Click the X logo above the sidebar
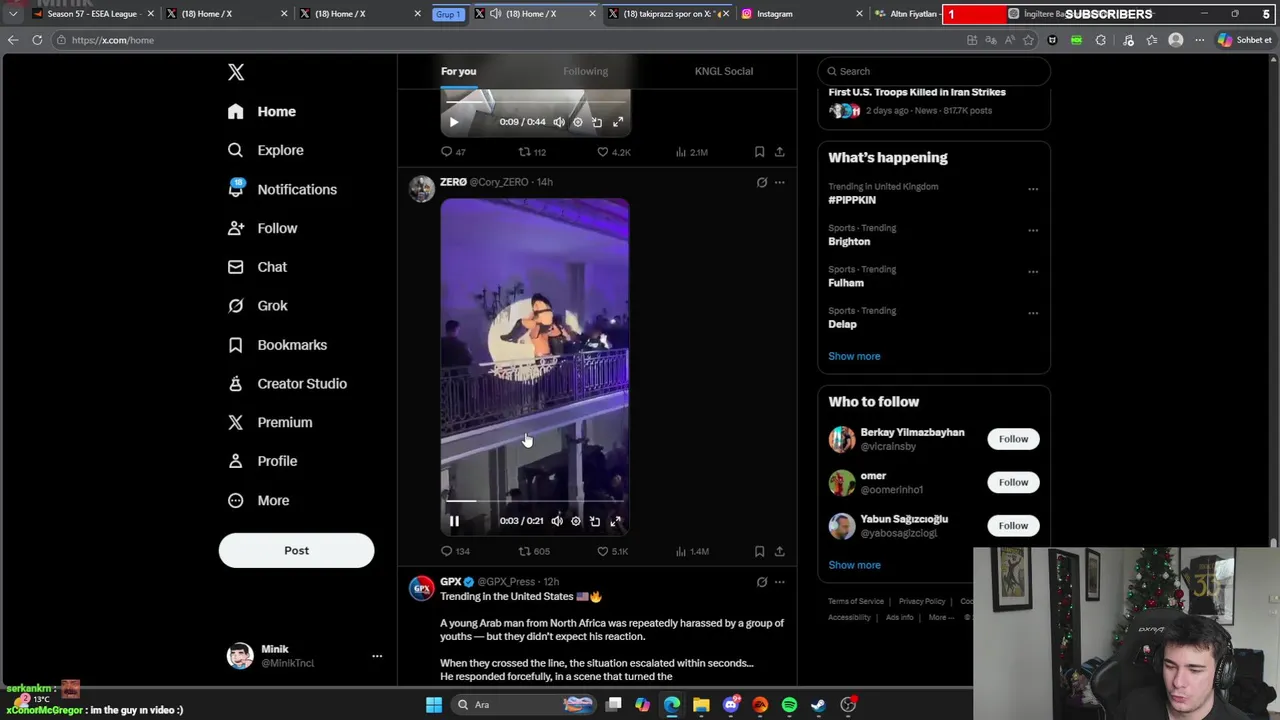Screen dimensions: 1280x720 point(236,72)
